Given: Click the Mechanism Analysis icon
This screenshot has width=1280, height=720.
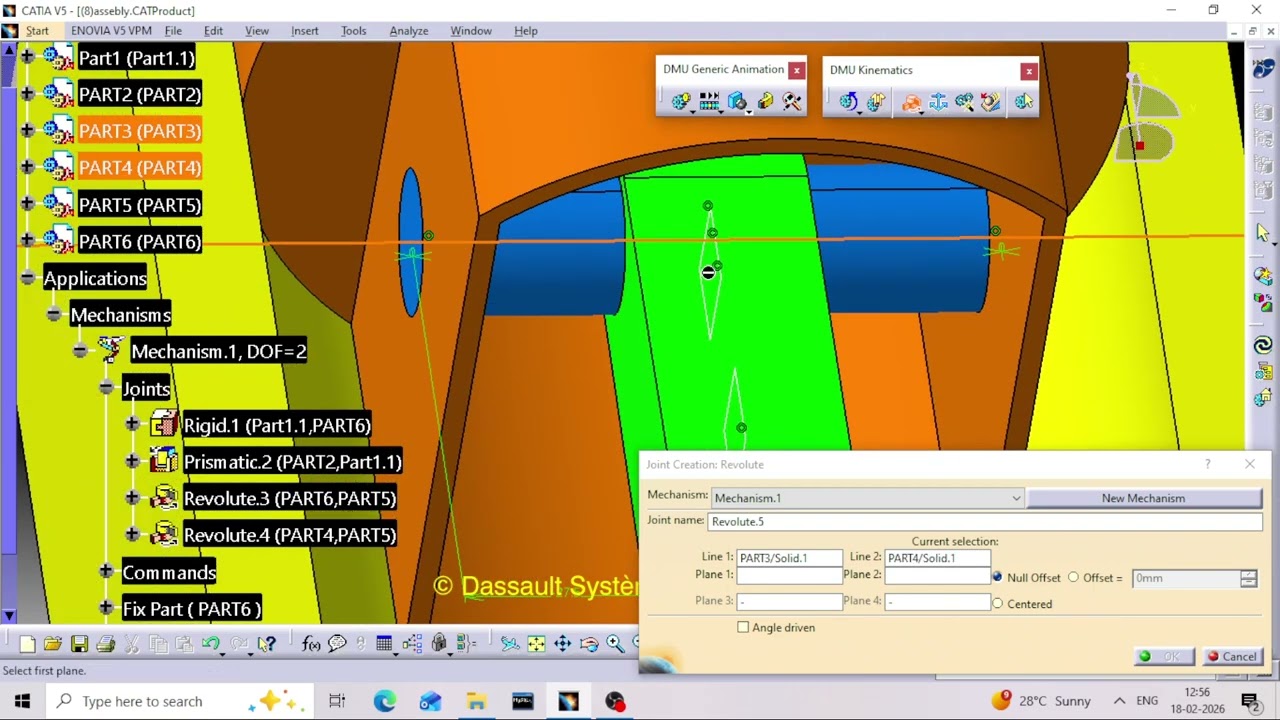Looking at the screenshot, I should [1024, 101].
